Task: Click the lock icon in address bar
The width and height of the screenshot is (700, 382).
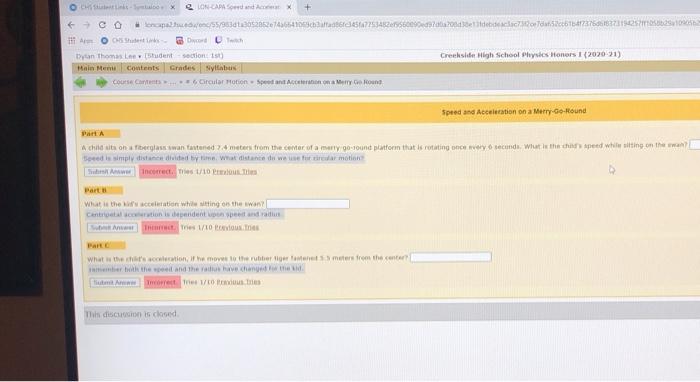Action: click(x=137, y=25)
